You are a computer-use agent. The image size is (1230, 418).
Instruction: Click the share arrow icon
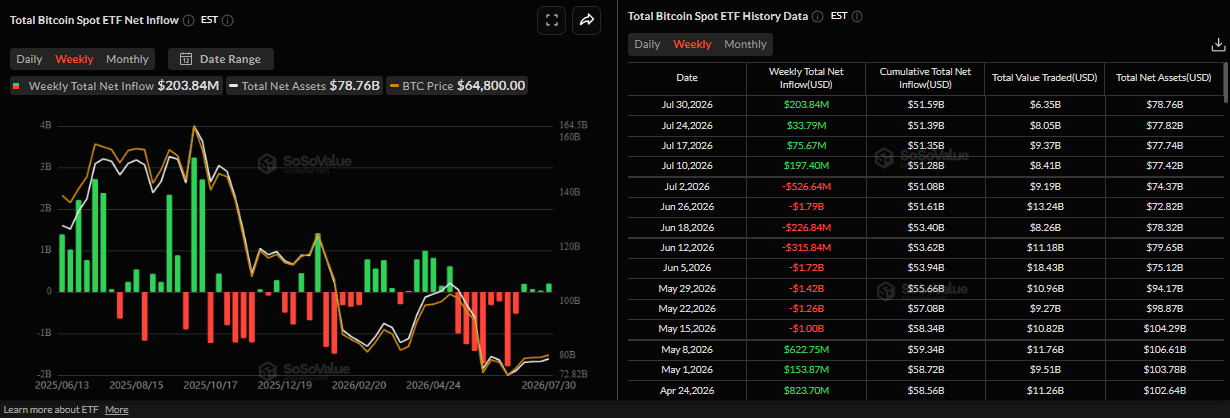(587, 19)
